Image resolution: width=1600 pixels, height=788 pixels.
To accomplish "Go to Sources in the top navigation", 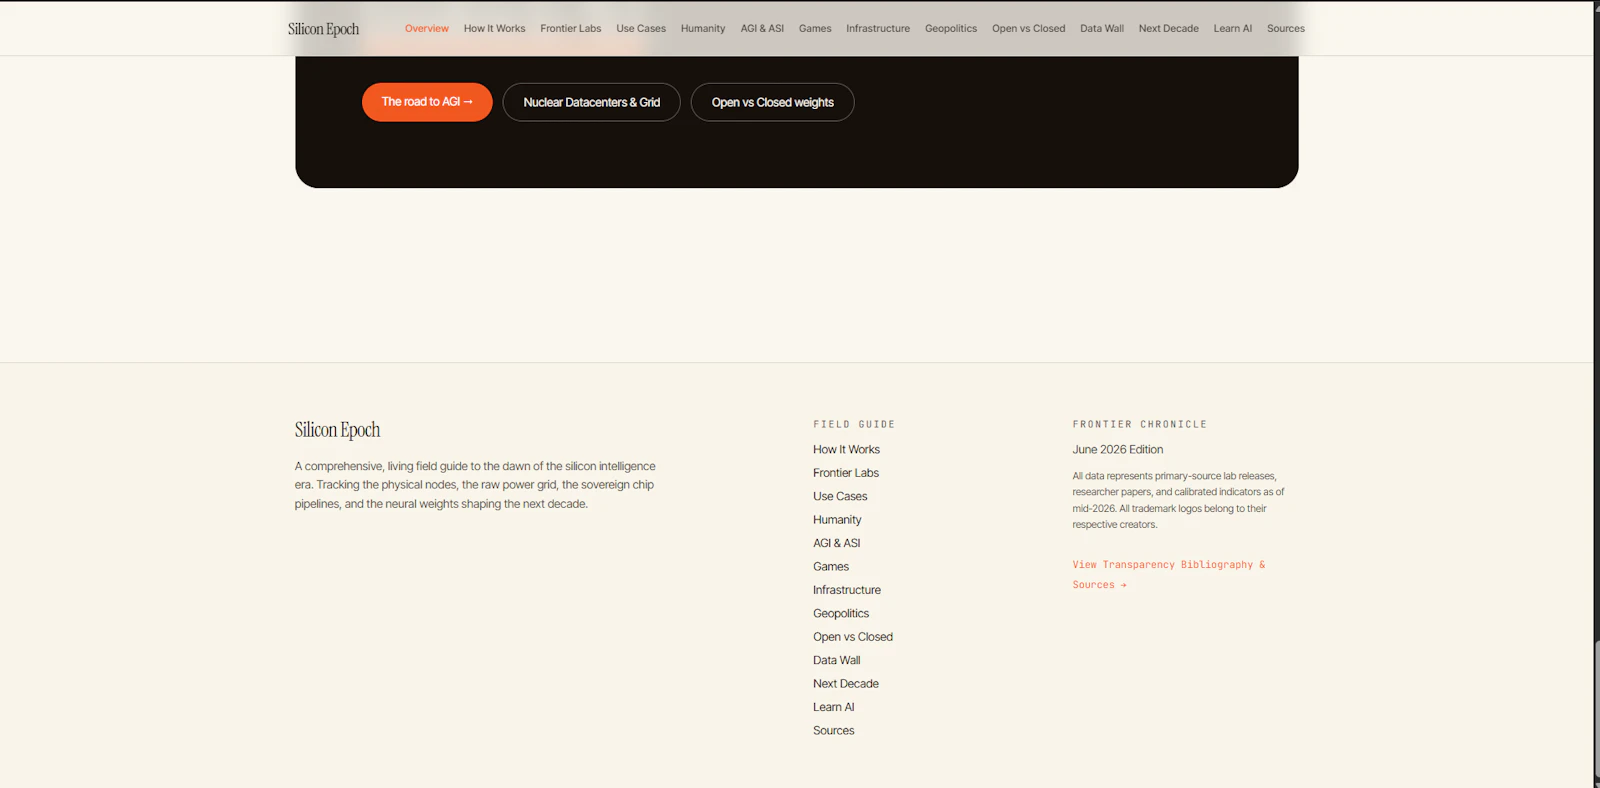I will pos(1286,28).
